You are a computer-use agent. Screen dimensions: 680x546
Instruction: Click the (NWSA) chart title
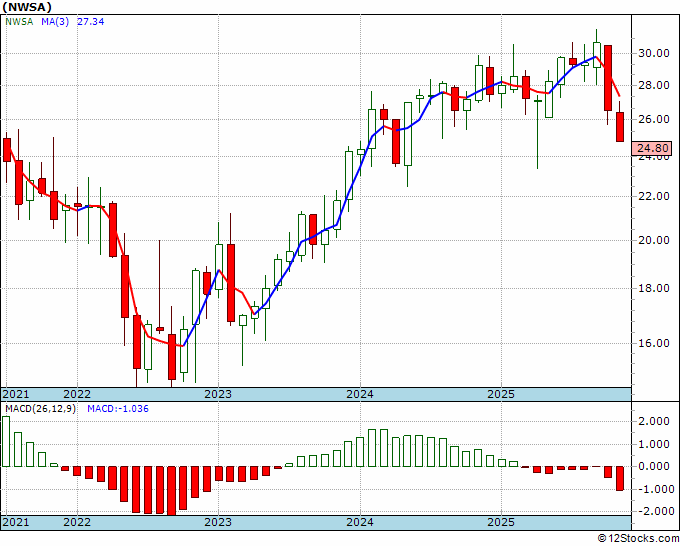click(x=27, y=7)
